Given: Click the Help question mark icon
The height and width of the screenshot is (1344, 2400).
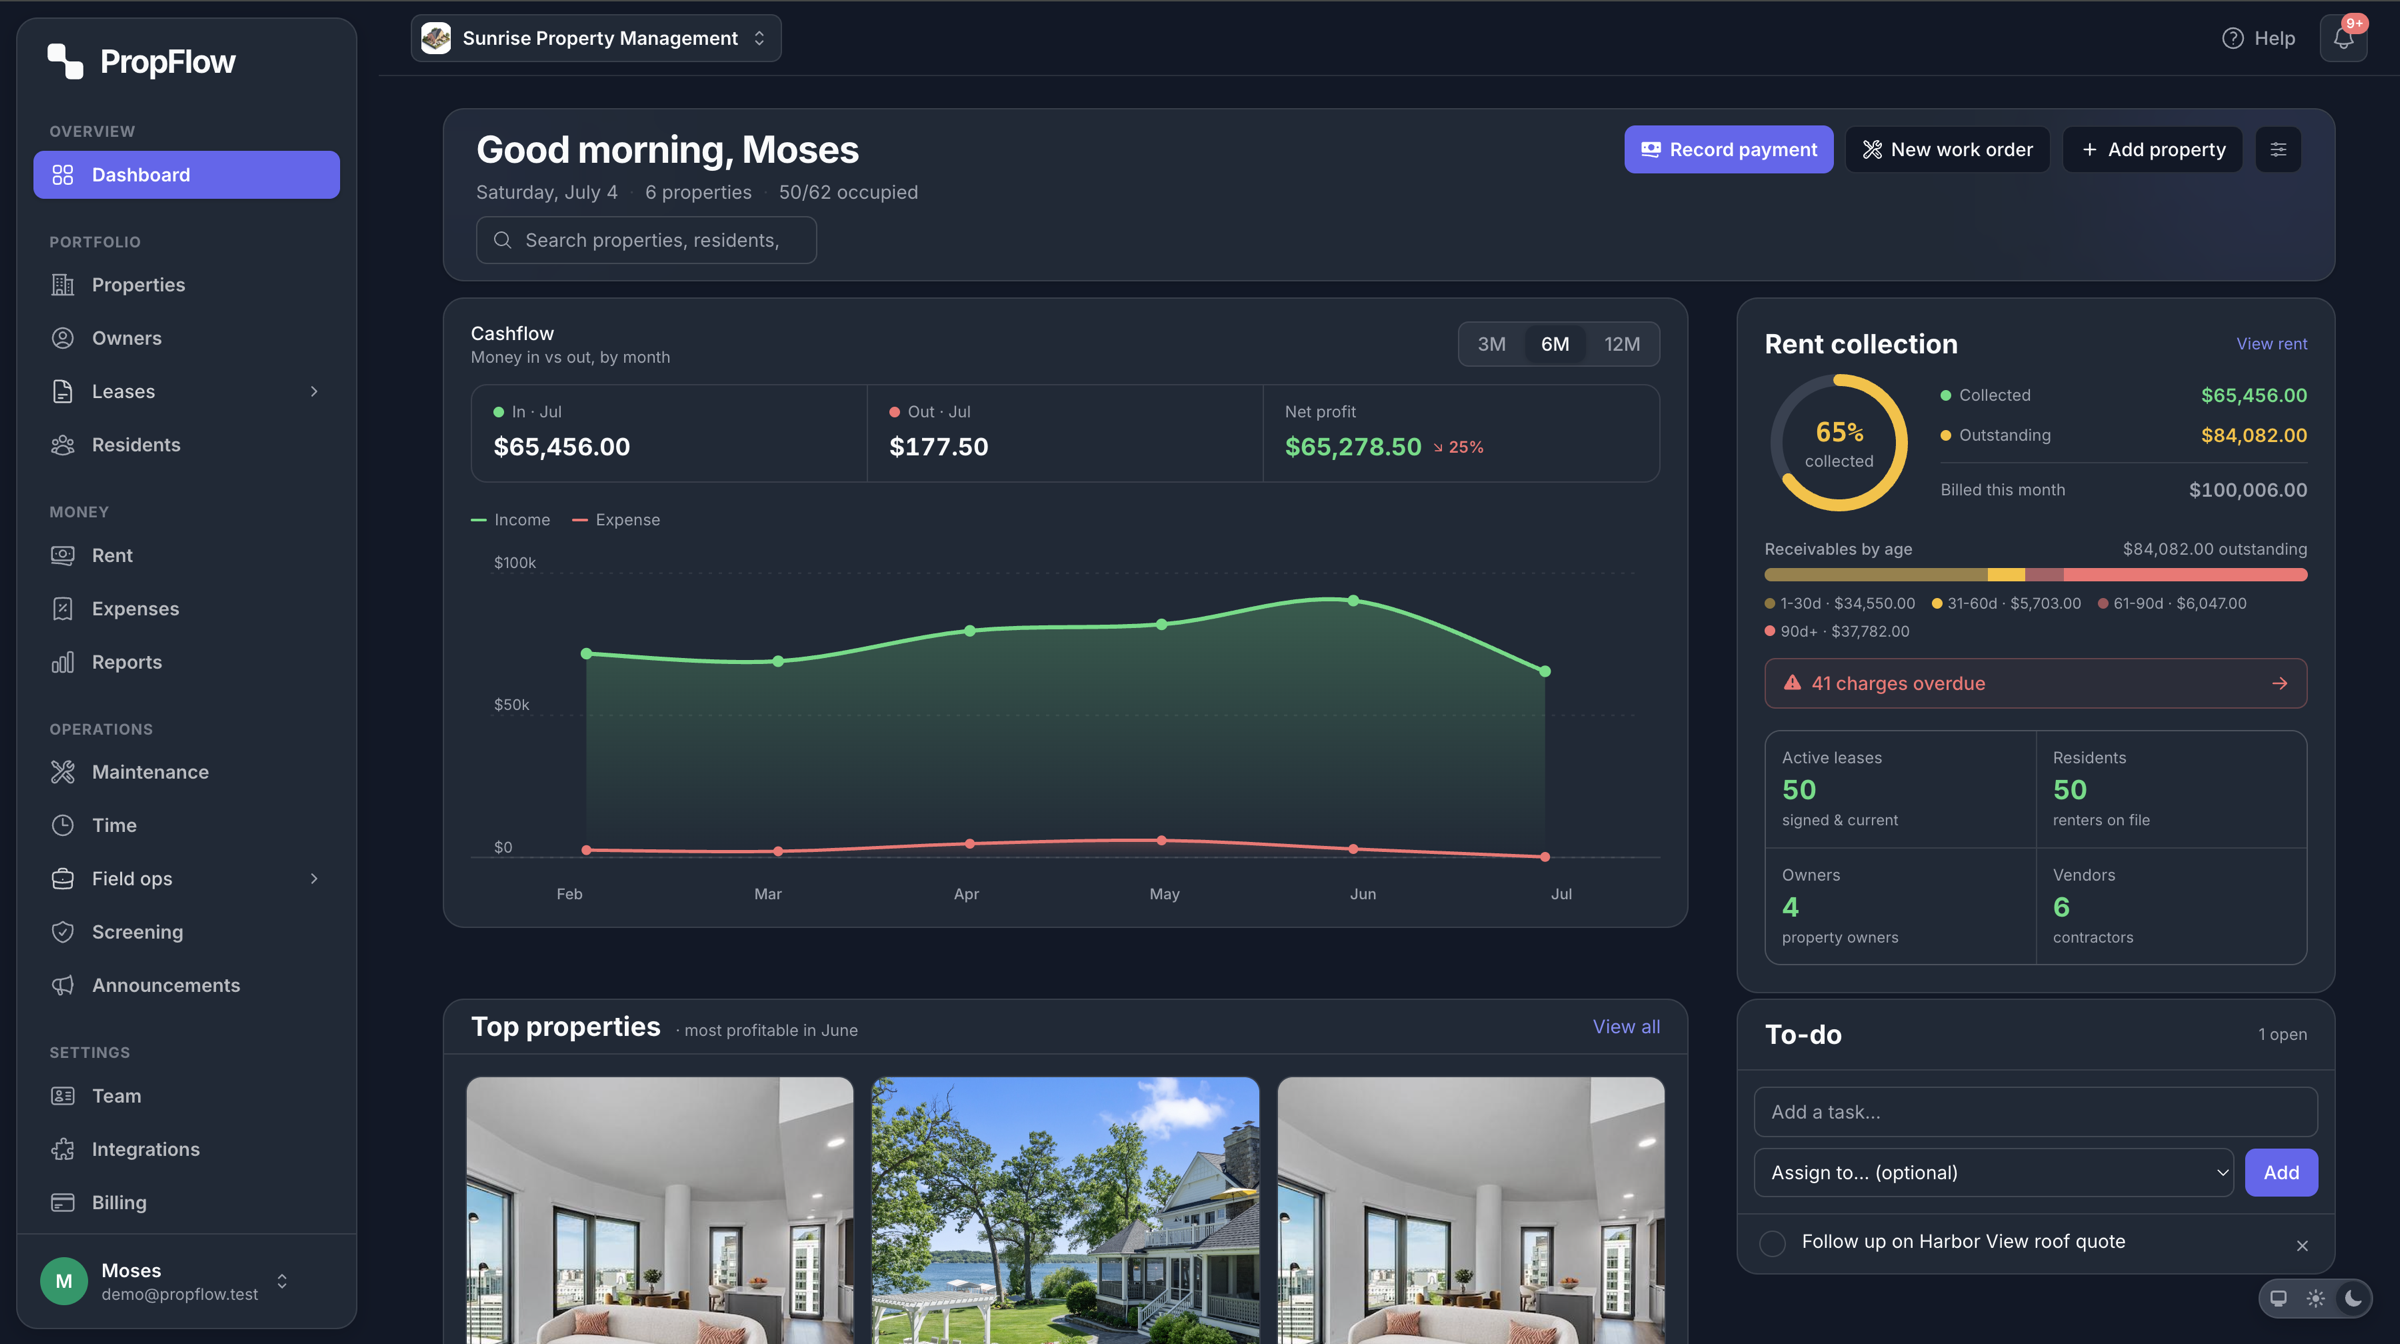Looking at the screenshot, I should point(2232,38).
